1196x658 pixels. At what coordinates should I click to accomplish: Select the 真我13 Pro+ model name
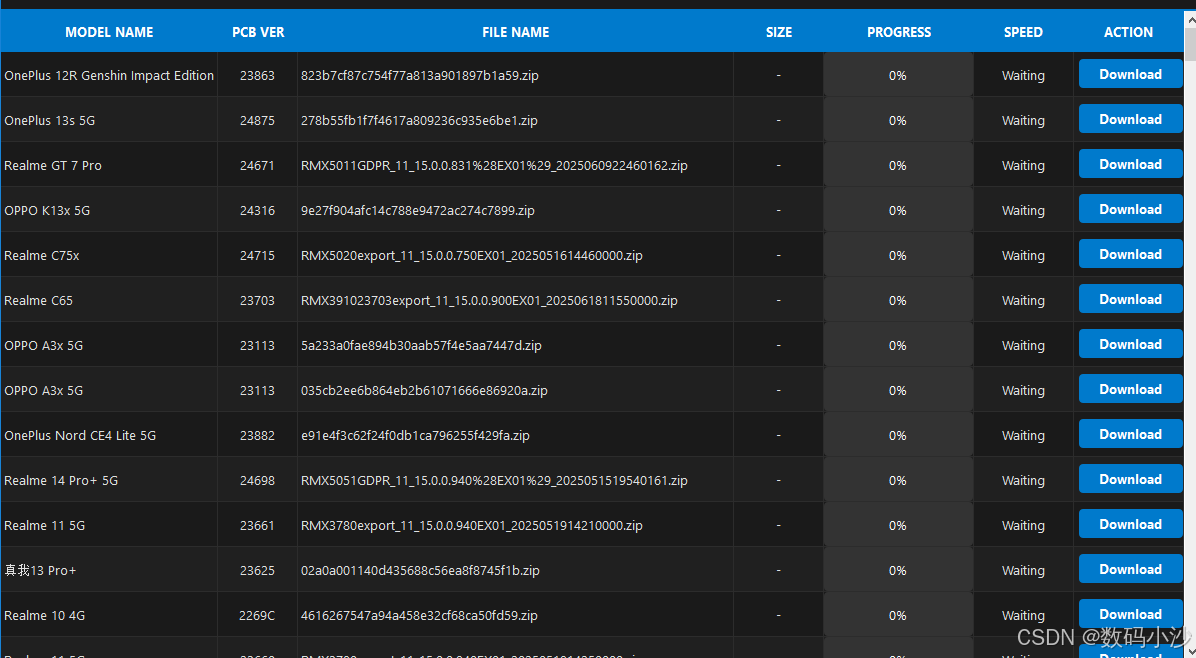click(40, 570)
